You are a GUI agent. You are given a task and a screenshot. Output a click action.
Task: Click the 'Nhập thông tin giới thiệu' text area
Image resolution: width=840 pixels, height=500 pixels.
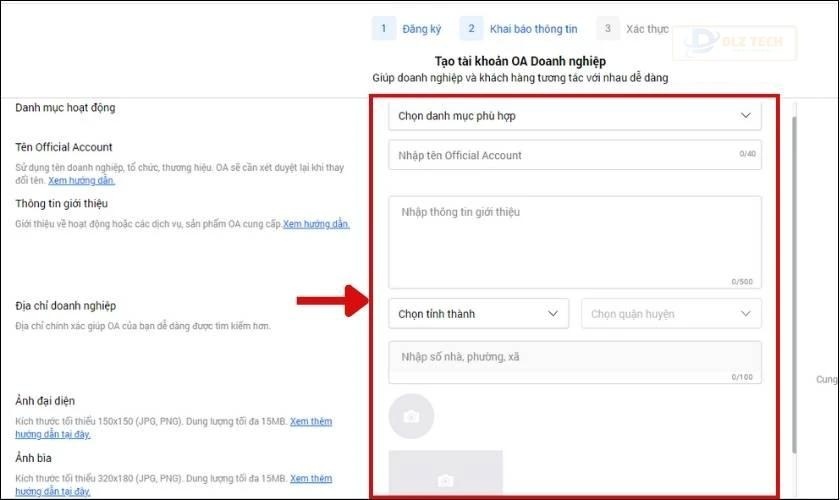point(574,241)
